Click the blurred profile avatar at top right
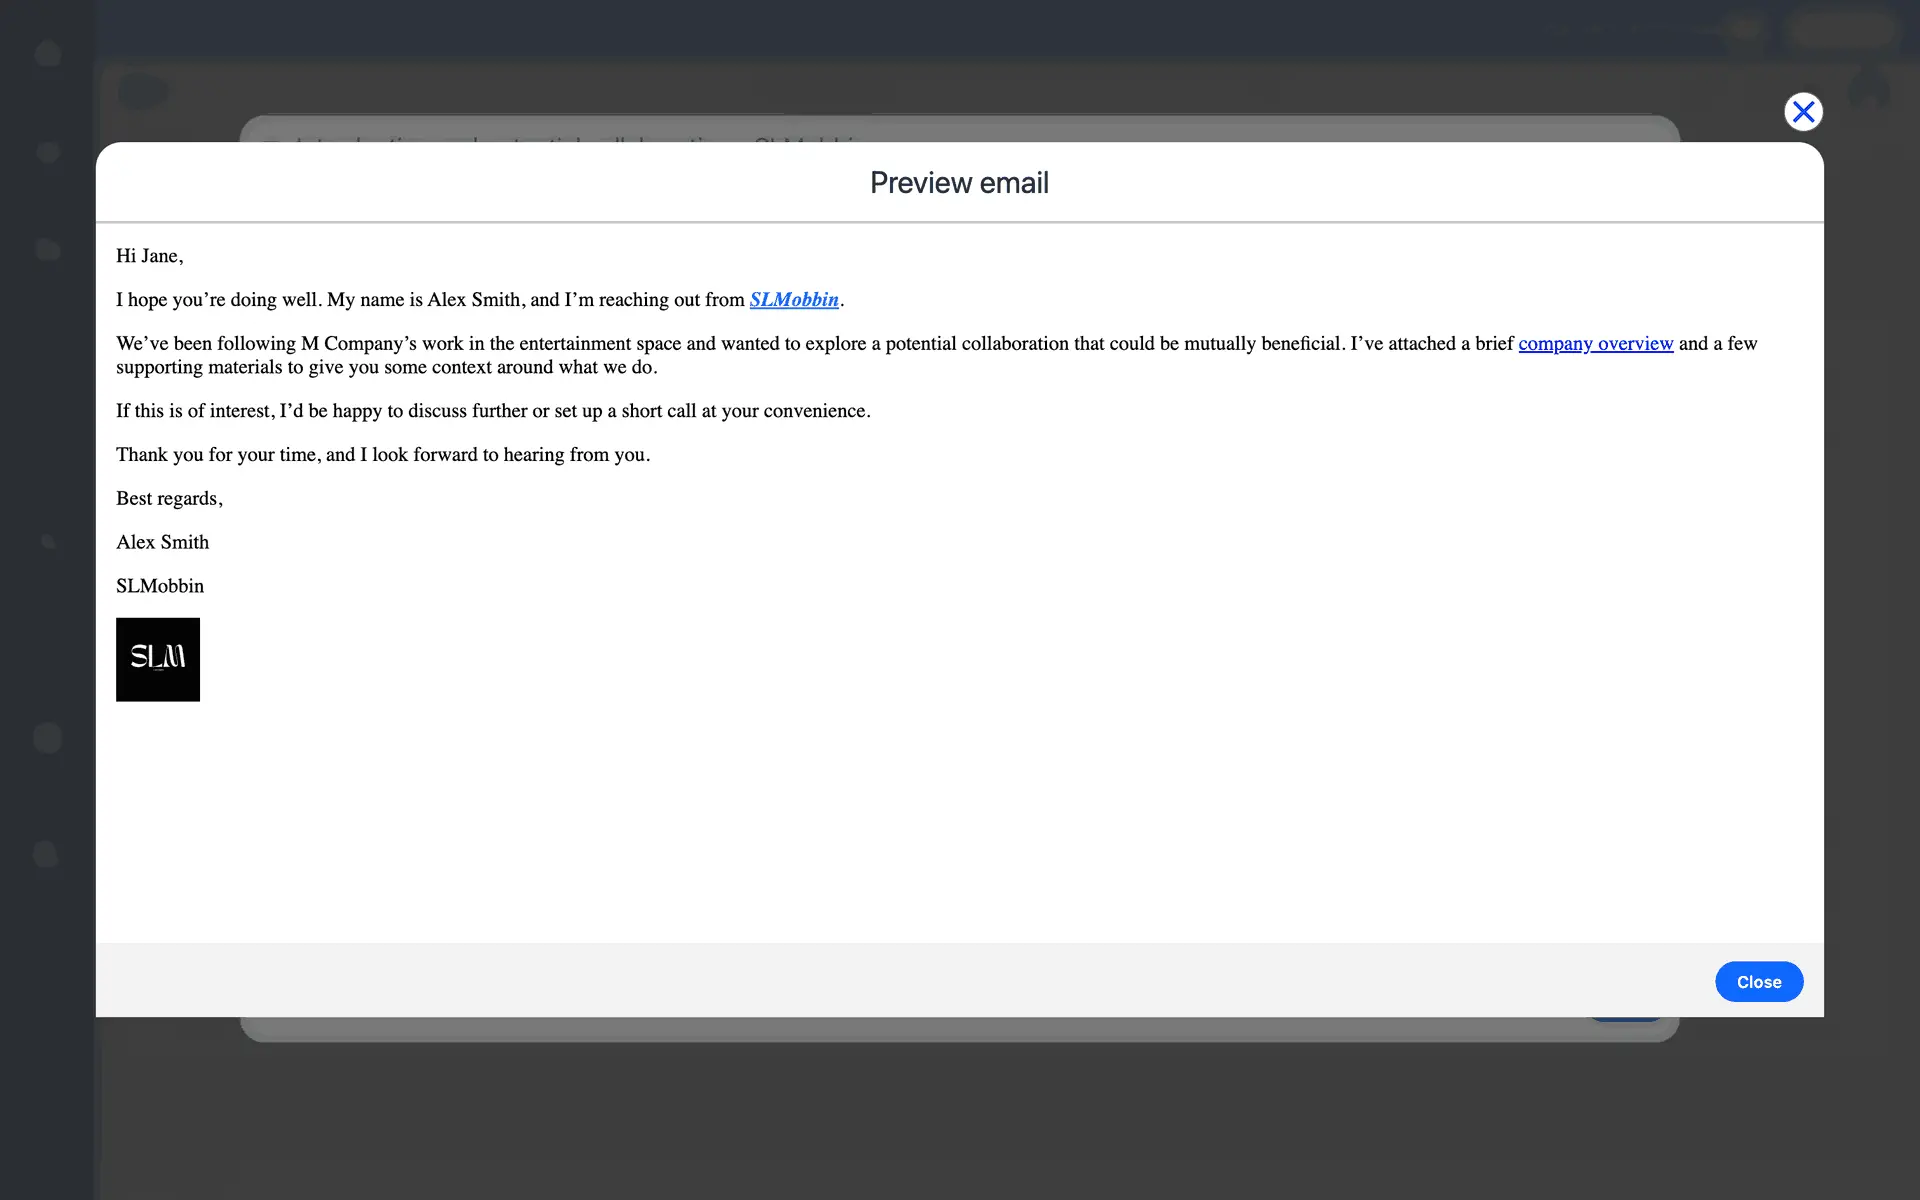The image size is (1920, 1200). click(x=1868, y=90)
